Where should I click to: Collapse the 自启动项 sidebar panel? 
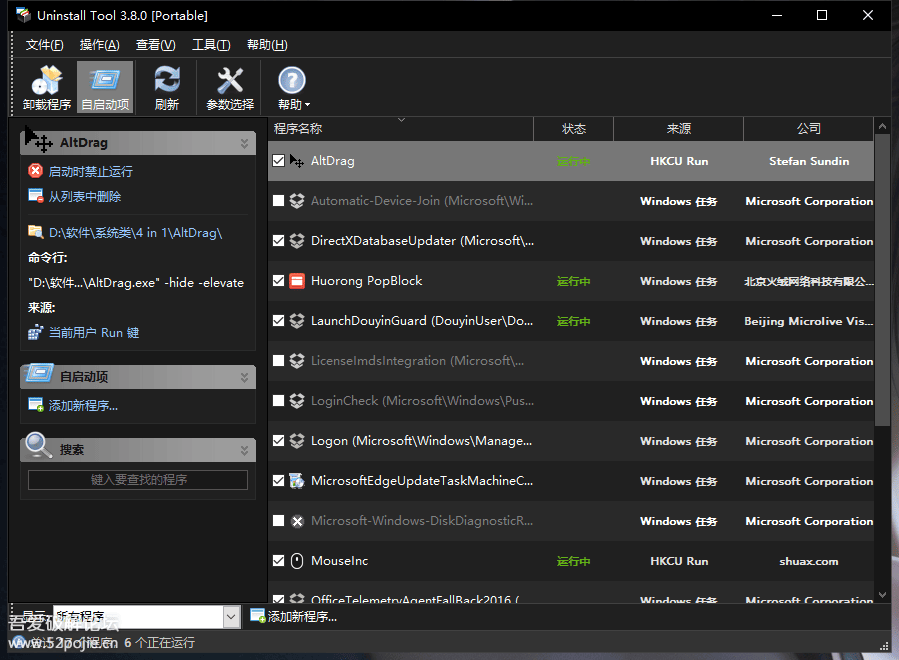click(x=244, y=377)
